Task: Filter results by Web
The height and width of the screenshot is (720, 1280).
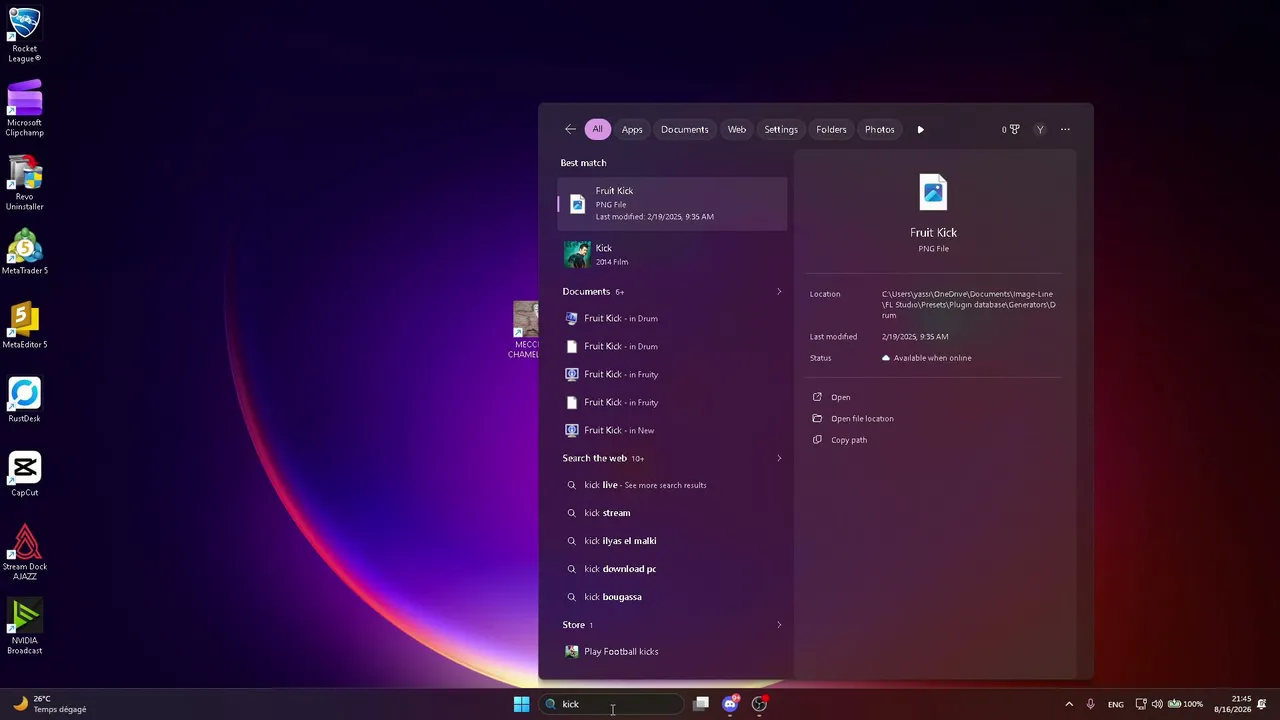Action: tap(737, 129)
